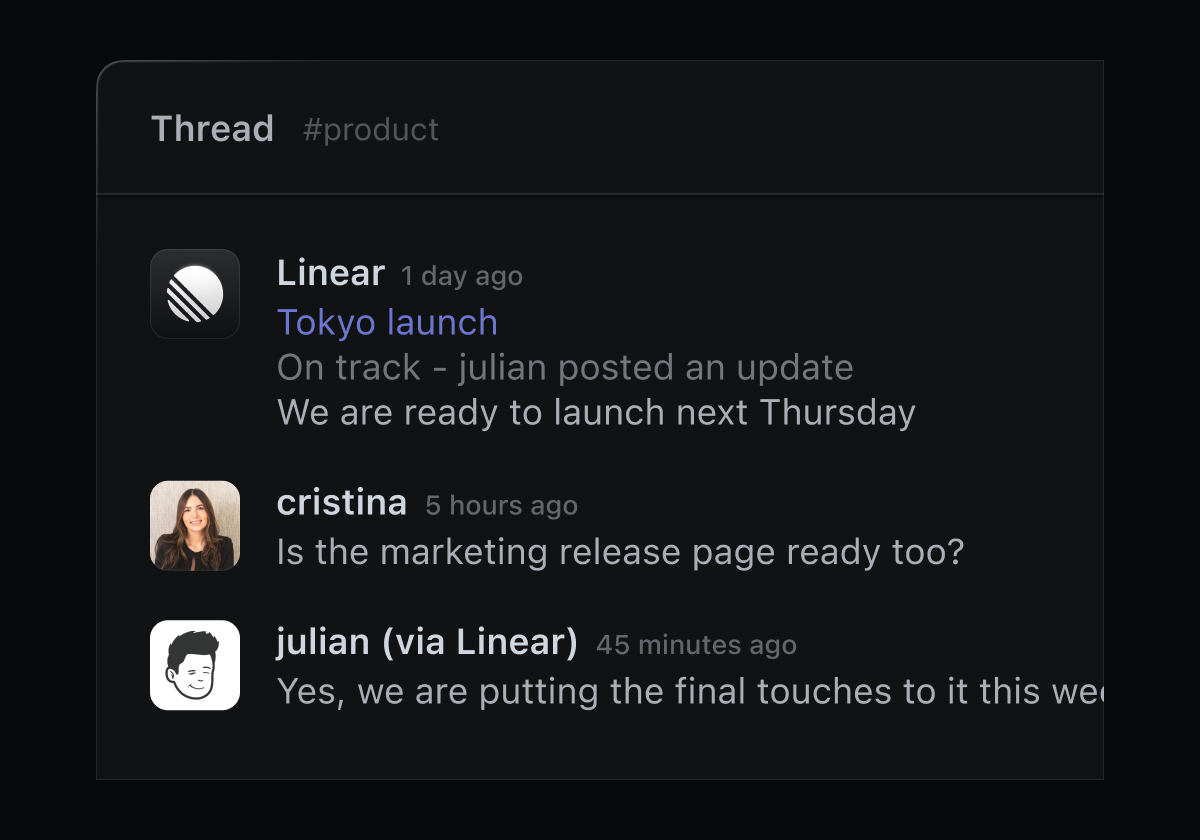Click the "posted an update" text

(706, 367)
